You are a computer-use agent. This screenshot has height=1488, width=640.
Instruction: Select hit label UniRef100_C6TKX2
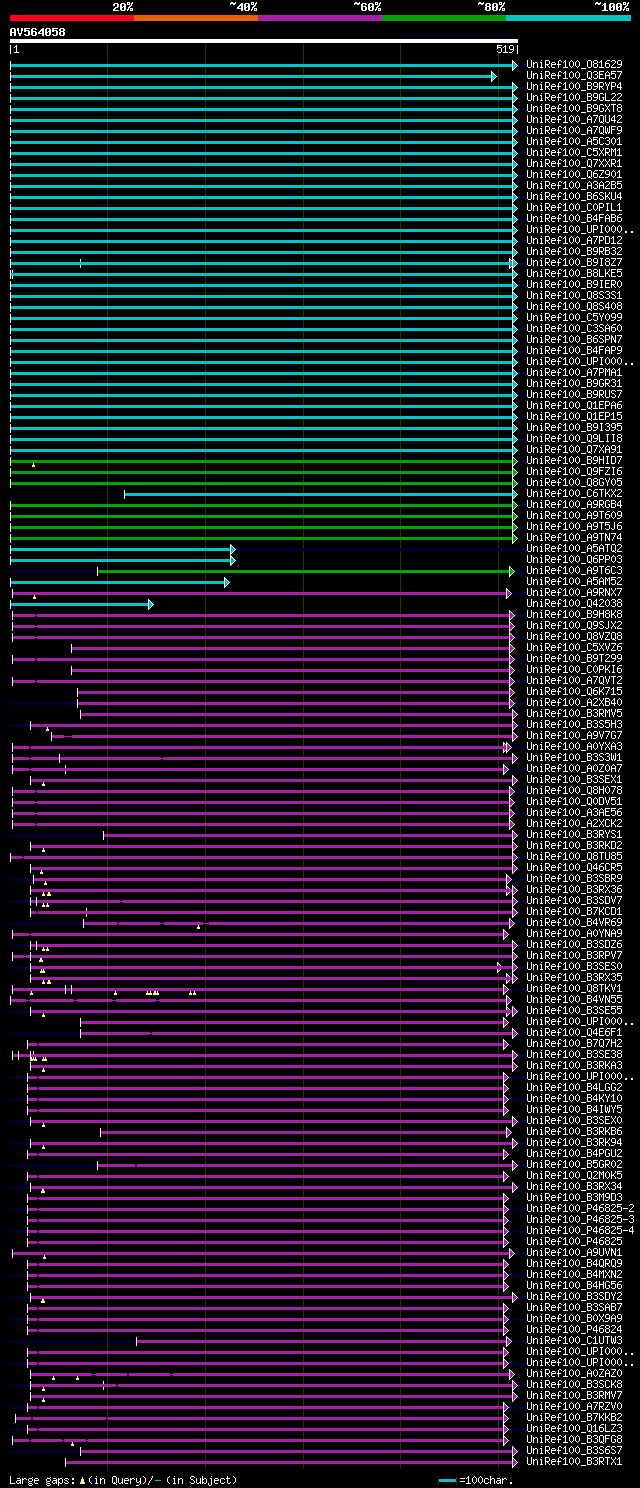[x=574, y=493]
